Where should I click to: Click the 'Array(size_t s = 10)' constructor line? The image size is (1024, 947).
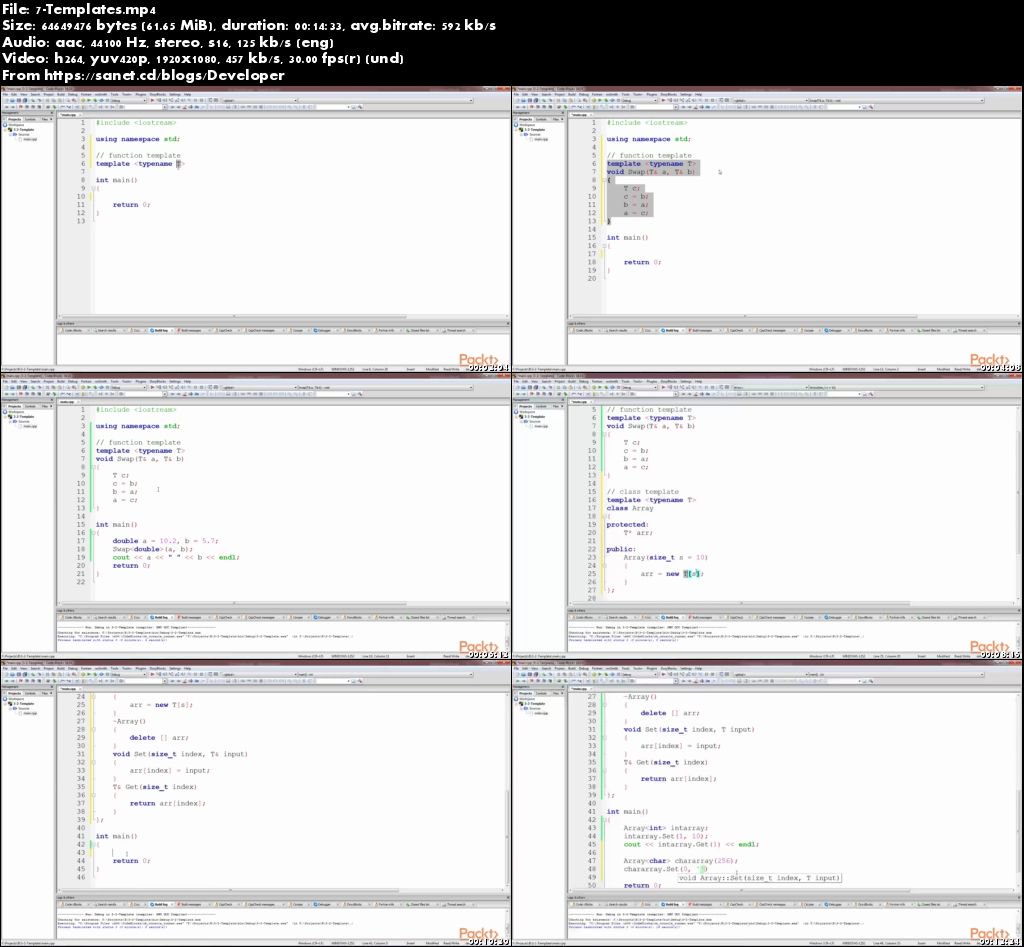(665, 557)
